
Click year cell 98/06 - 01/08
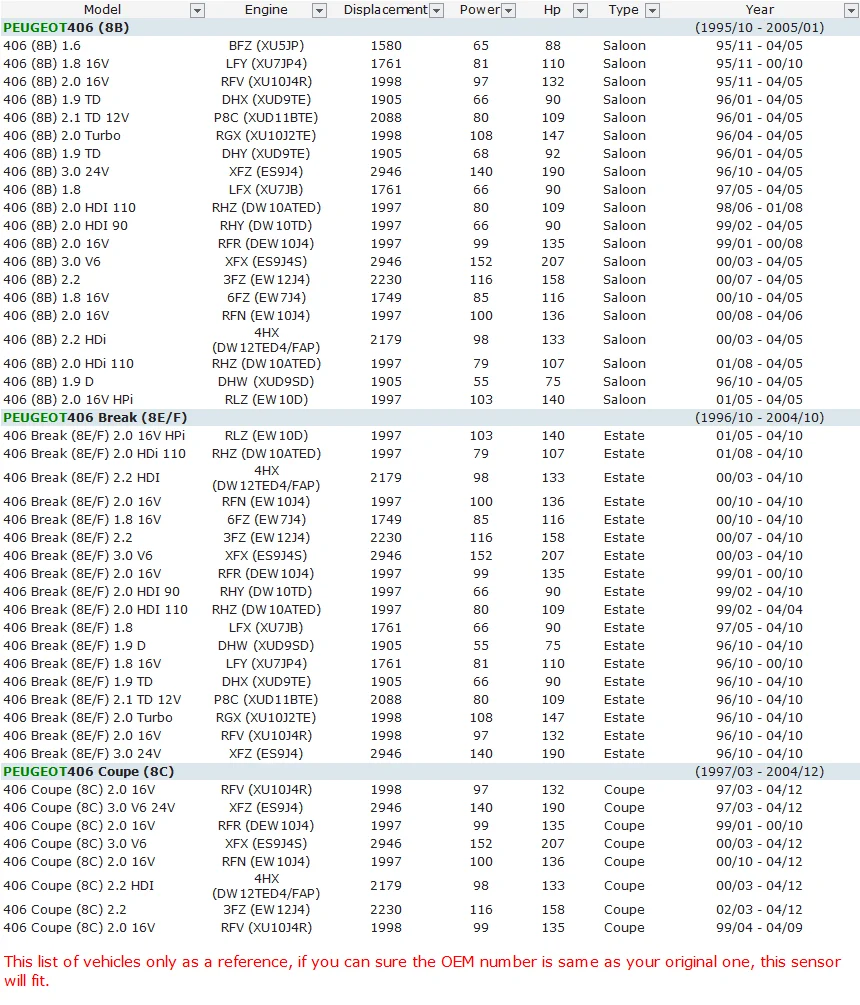click(x=759, y=207)
